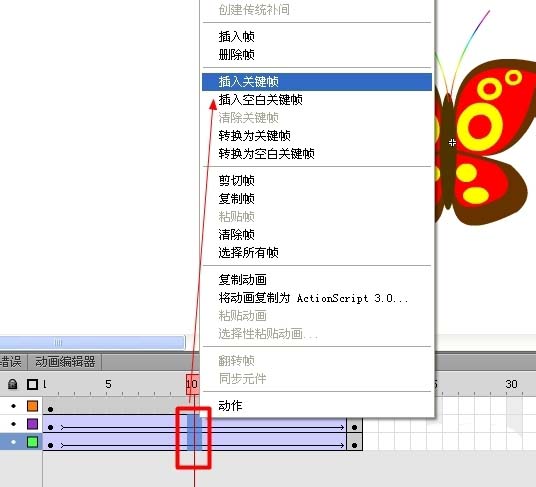Toggle outline view of the purple layer

(x=32, y=424)
